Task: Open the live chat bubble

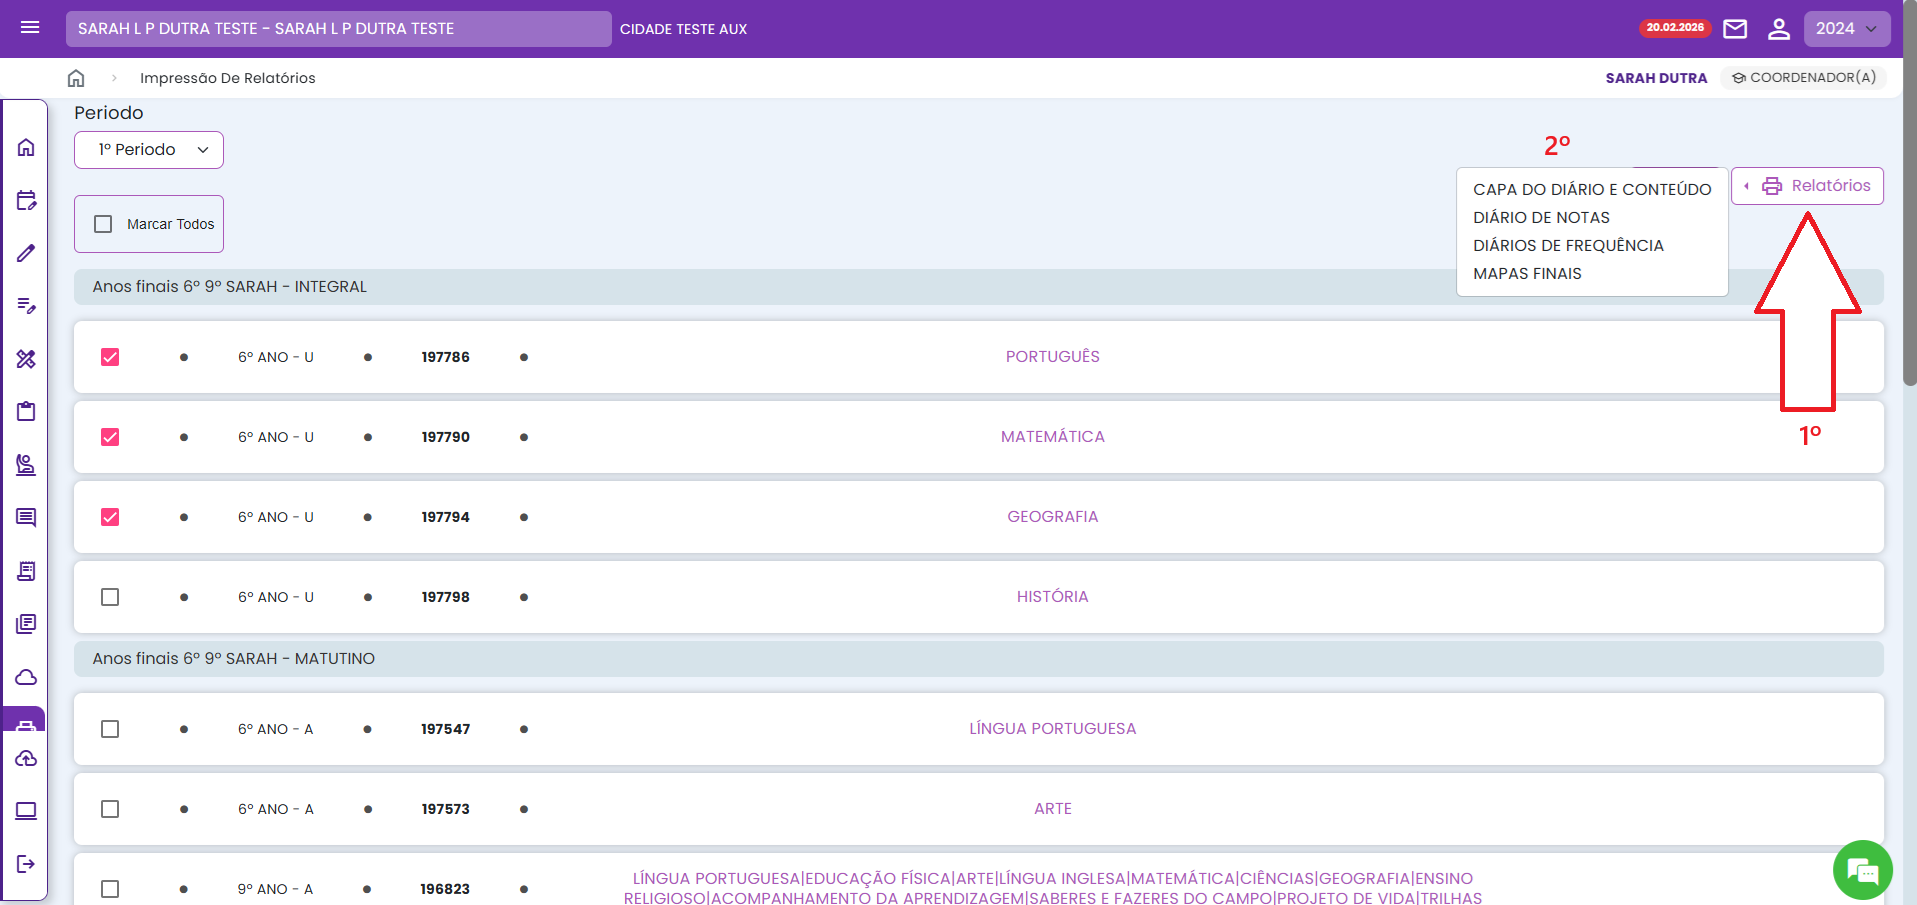Action: [x=1862, y=870]
